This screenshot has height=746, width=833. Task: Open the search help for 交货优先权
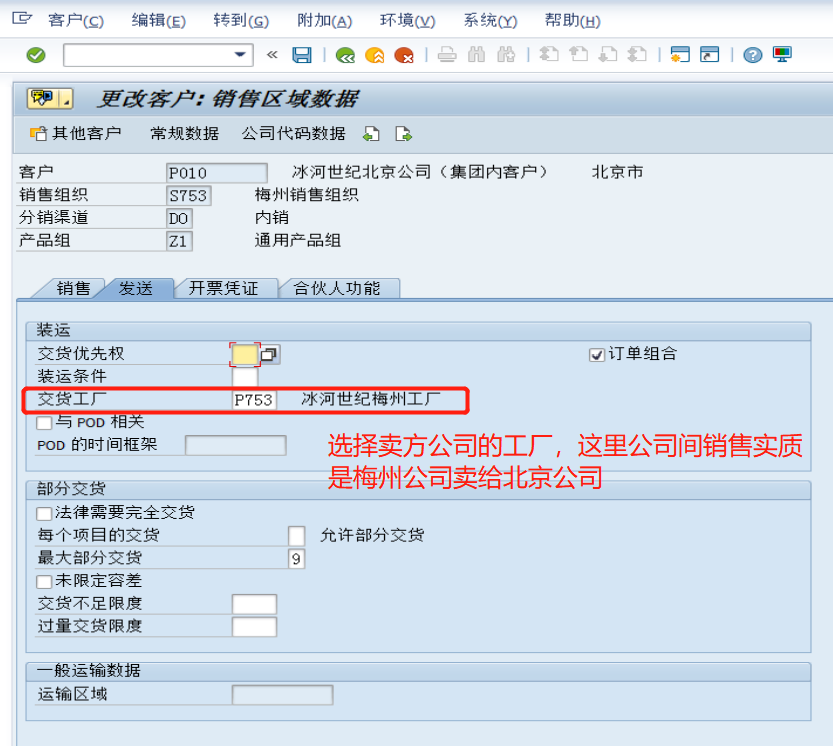tap(270, 354)
